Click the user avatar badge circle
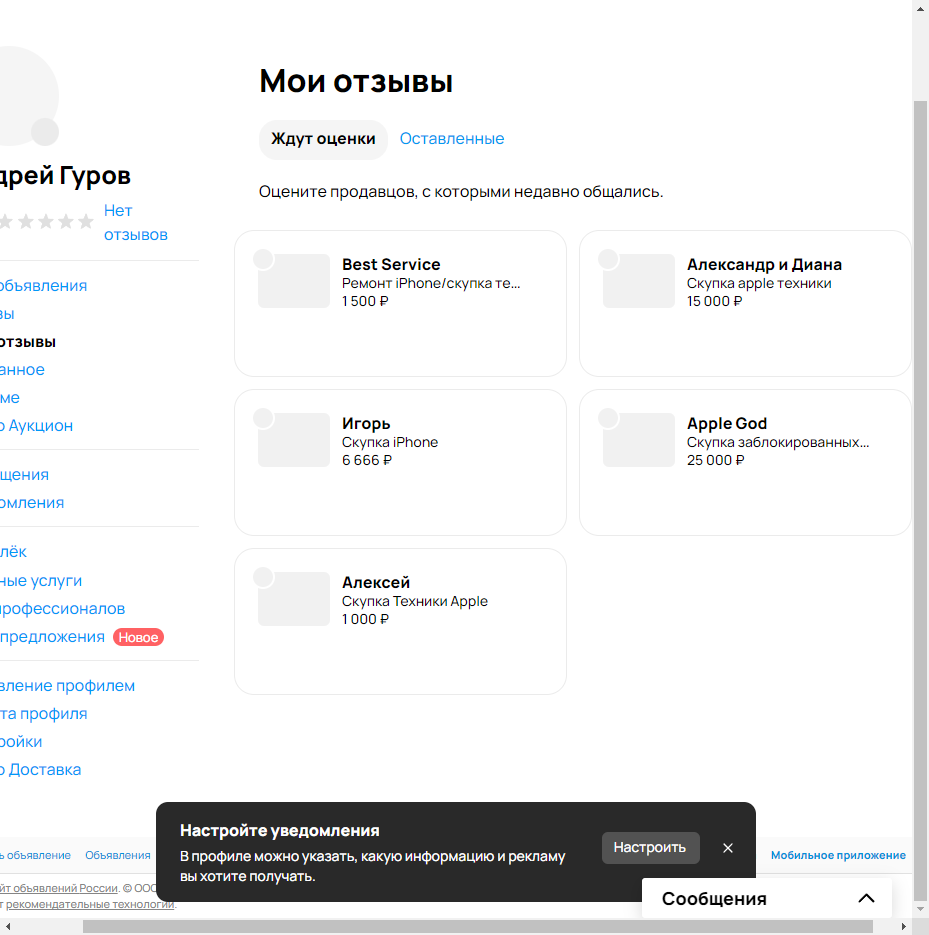This screenshot has width=929, height=935. pyautogui.click(x=45, y=132)
